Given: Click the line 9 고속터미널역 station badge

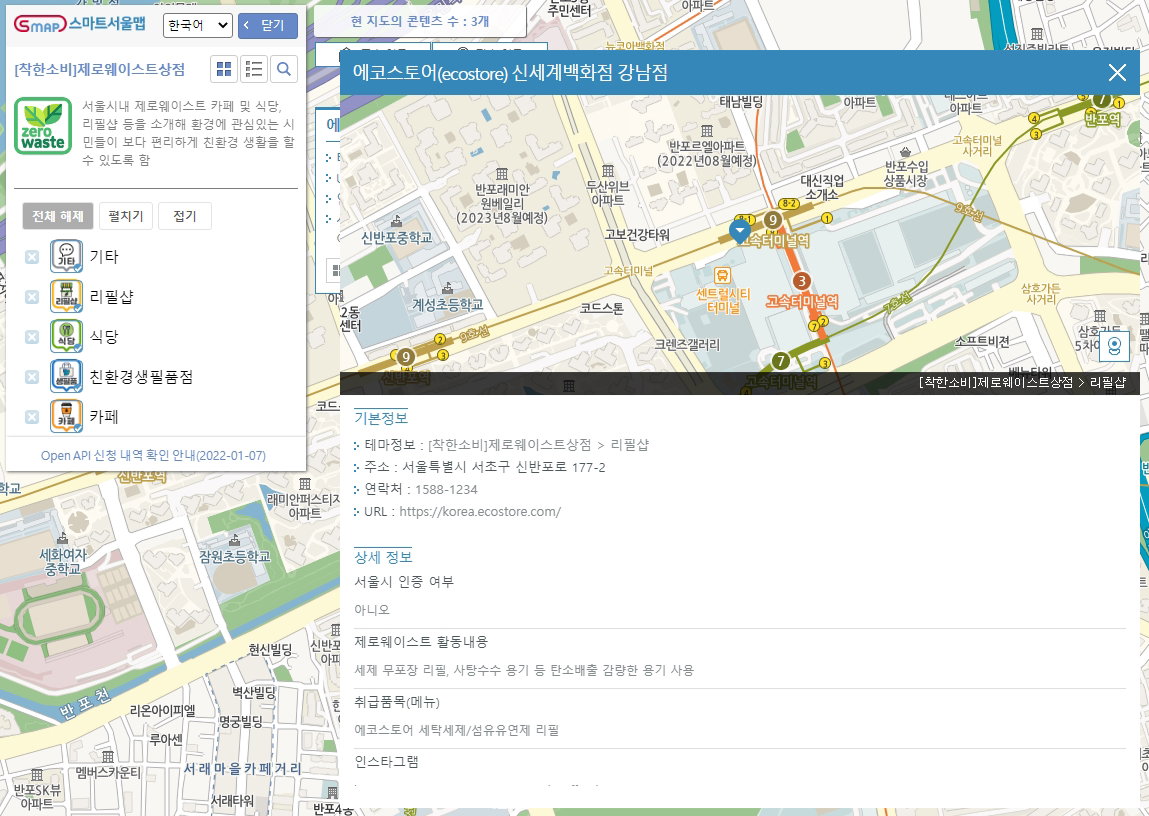Looking at the screenshot, I should tap(772, 219).
